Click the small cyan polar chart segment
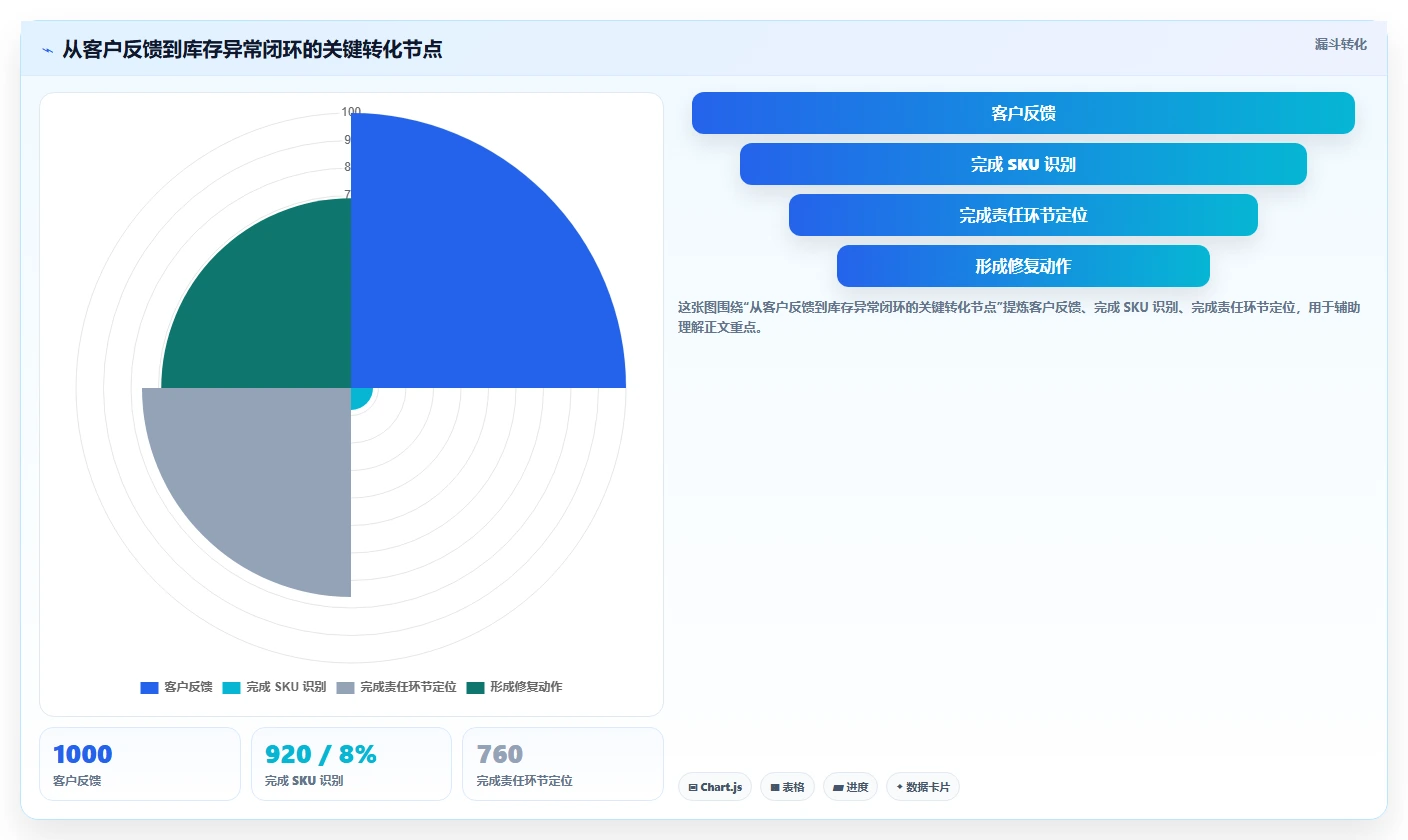Image resolution: width=1408 pixels, height=840 pixels. [360, 397]
